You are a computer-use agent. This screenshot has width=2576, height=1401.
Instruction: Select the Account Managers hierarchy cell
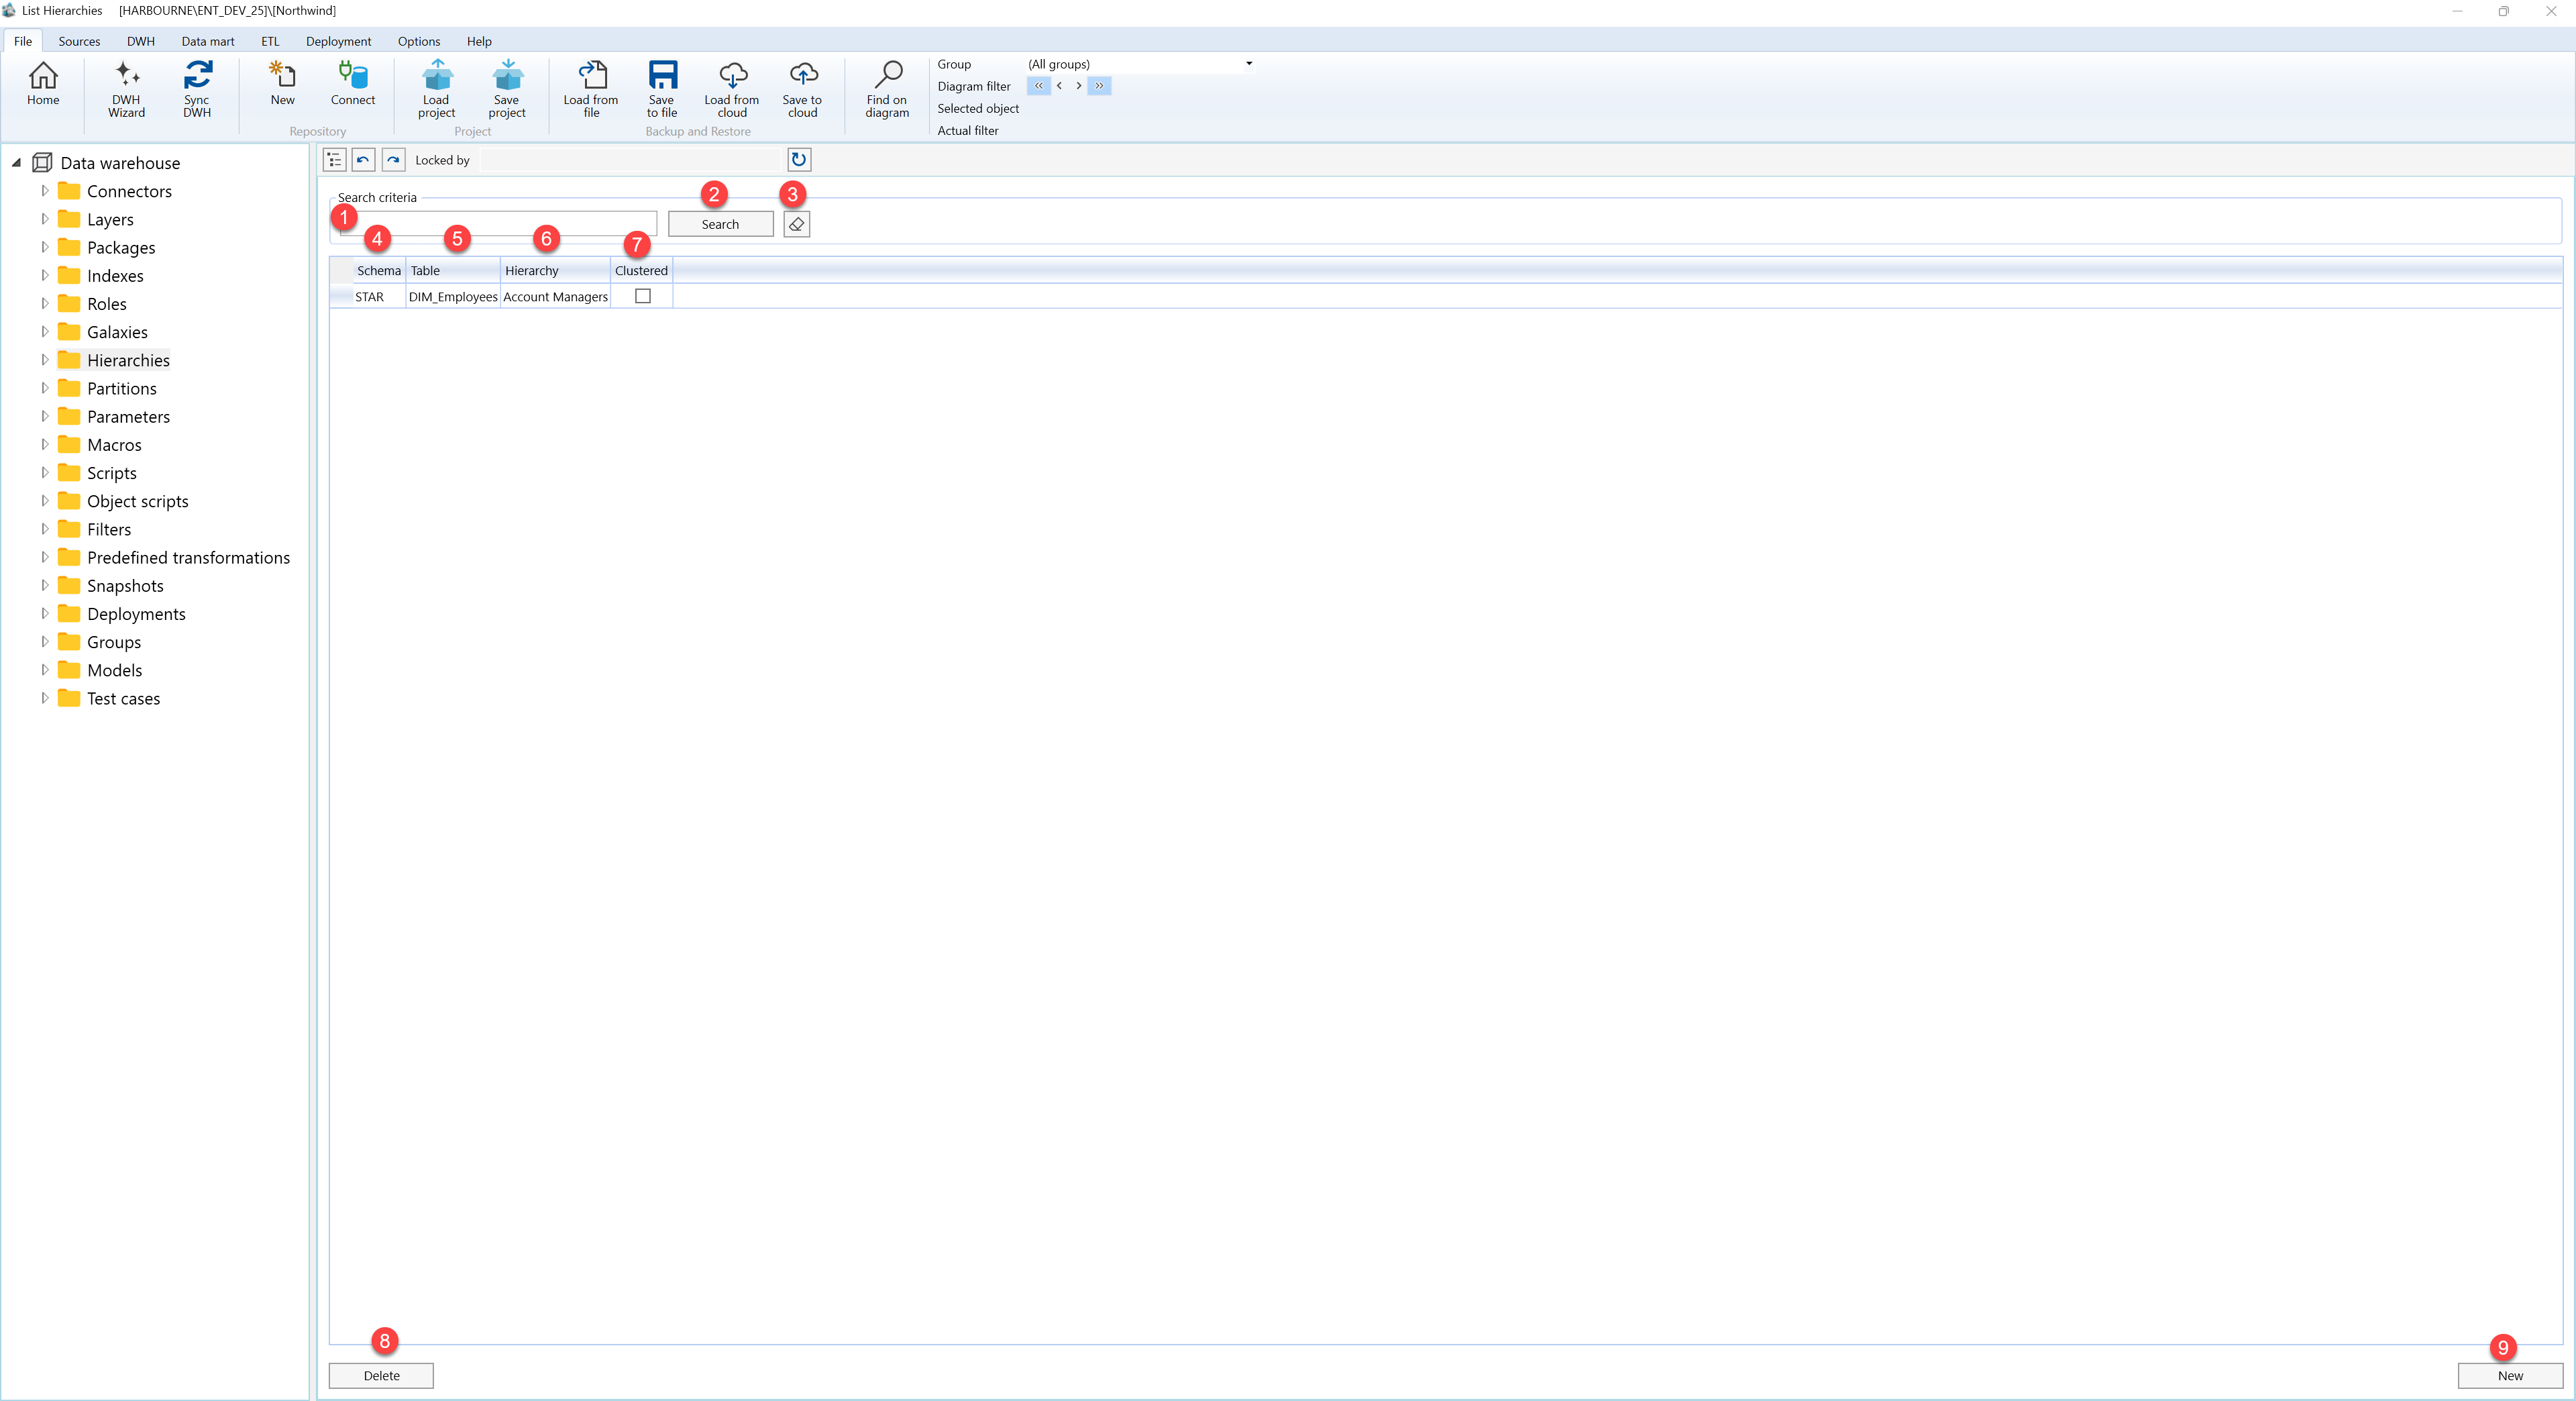555,296
